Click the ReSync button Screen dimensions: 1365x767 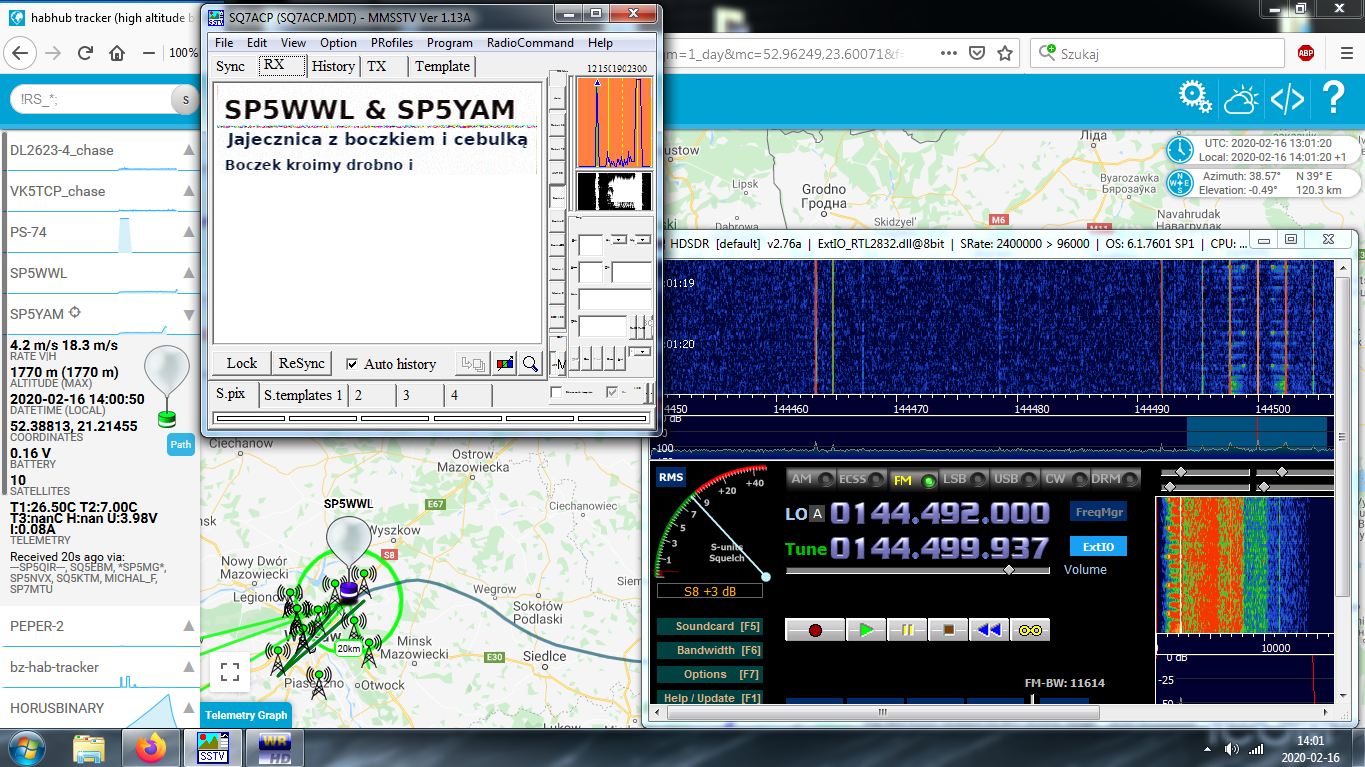pyautogui.click(x=302, y=364)
